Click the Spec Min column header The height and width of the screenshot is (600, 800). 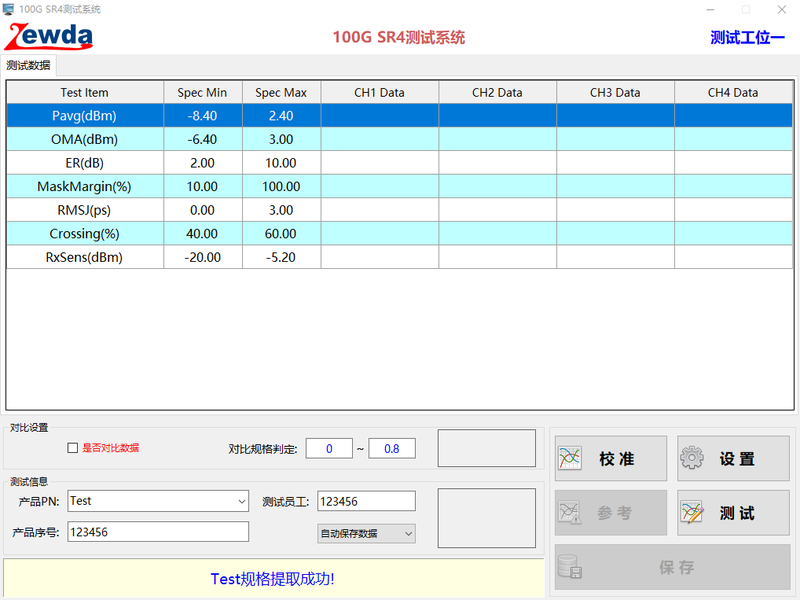203,92
